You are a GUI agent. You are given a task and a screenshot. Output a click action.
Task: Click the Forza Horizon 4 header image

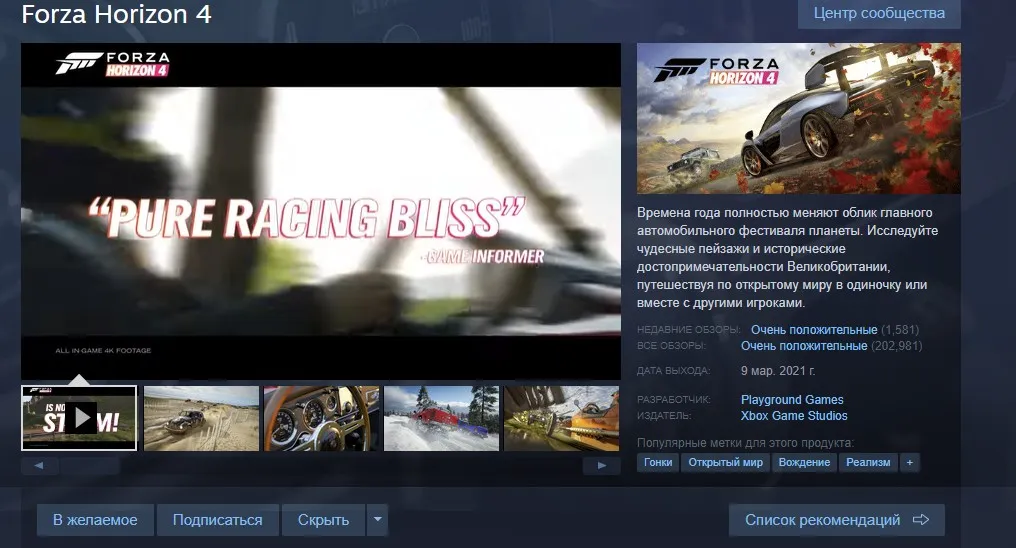click(799, 118)
